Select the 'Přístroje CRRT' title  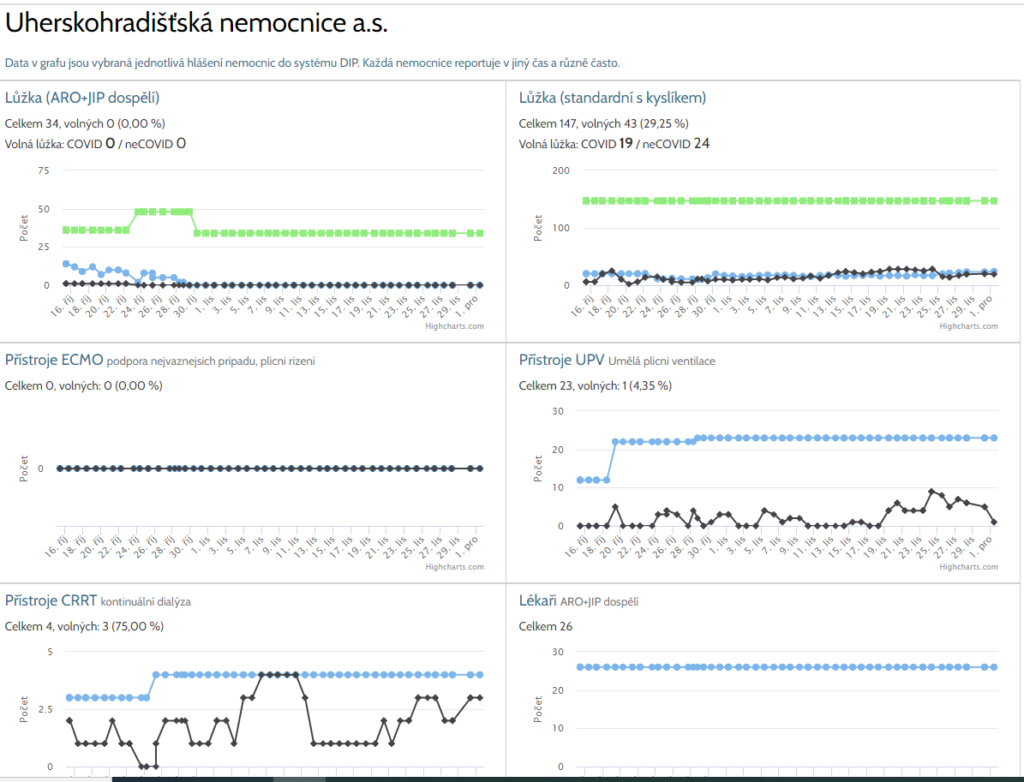(51, 600)
